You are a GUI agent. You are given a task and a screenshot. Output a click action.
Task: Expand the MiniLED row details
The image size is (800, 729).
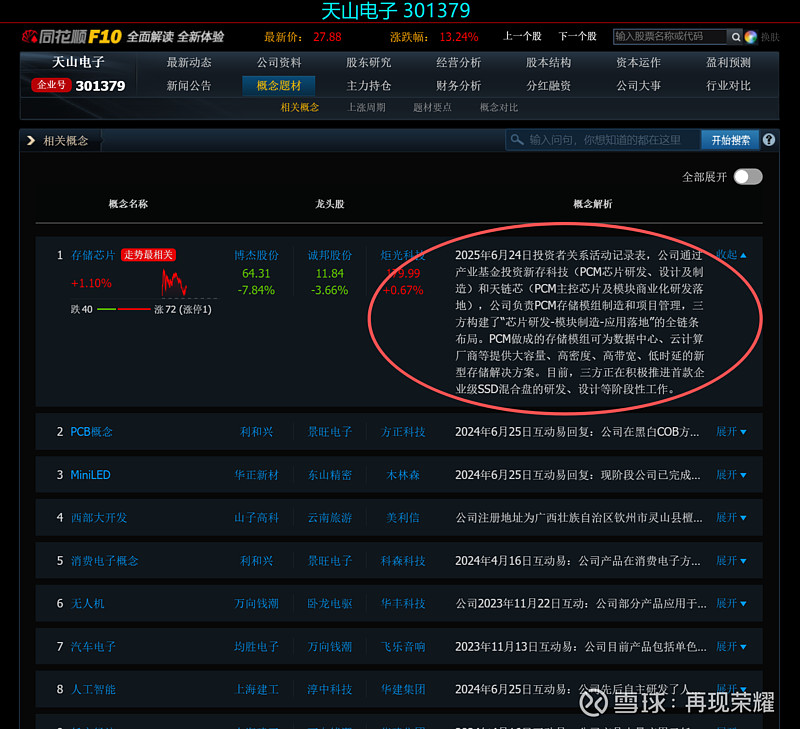[x=731, y=474]
